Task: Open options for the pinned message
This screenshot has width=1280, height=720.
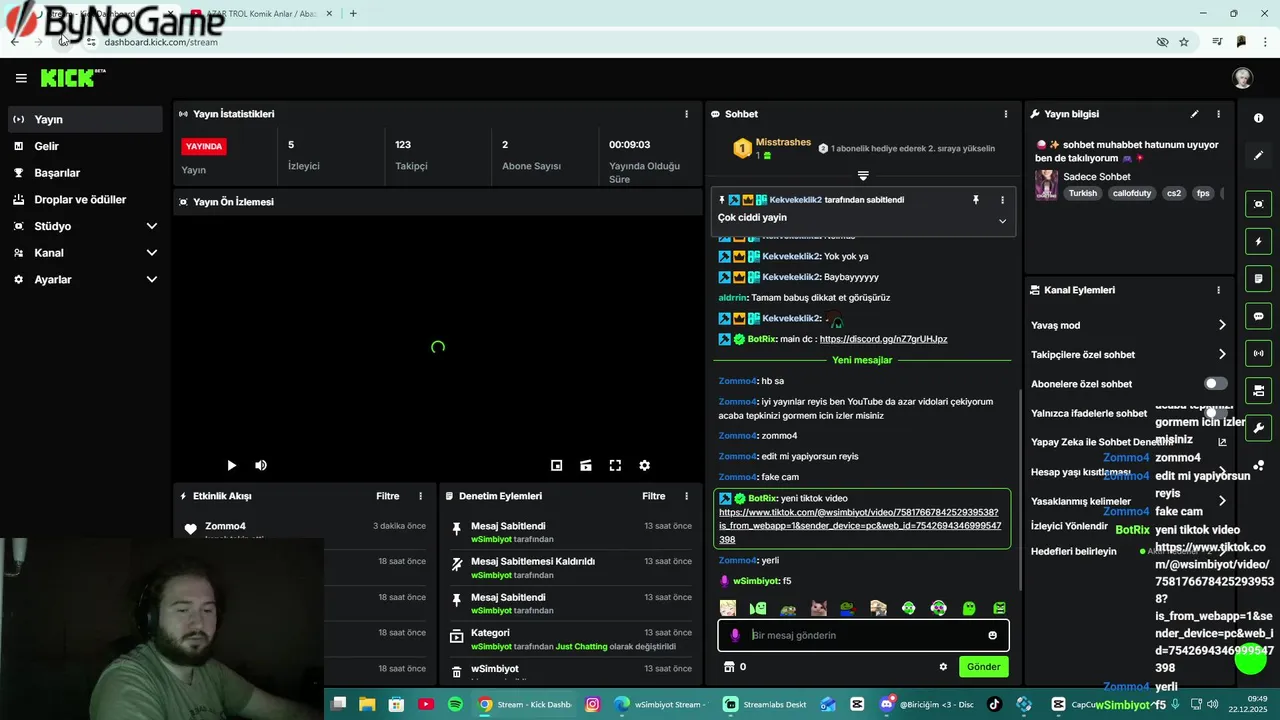Action: (1002, 200)
